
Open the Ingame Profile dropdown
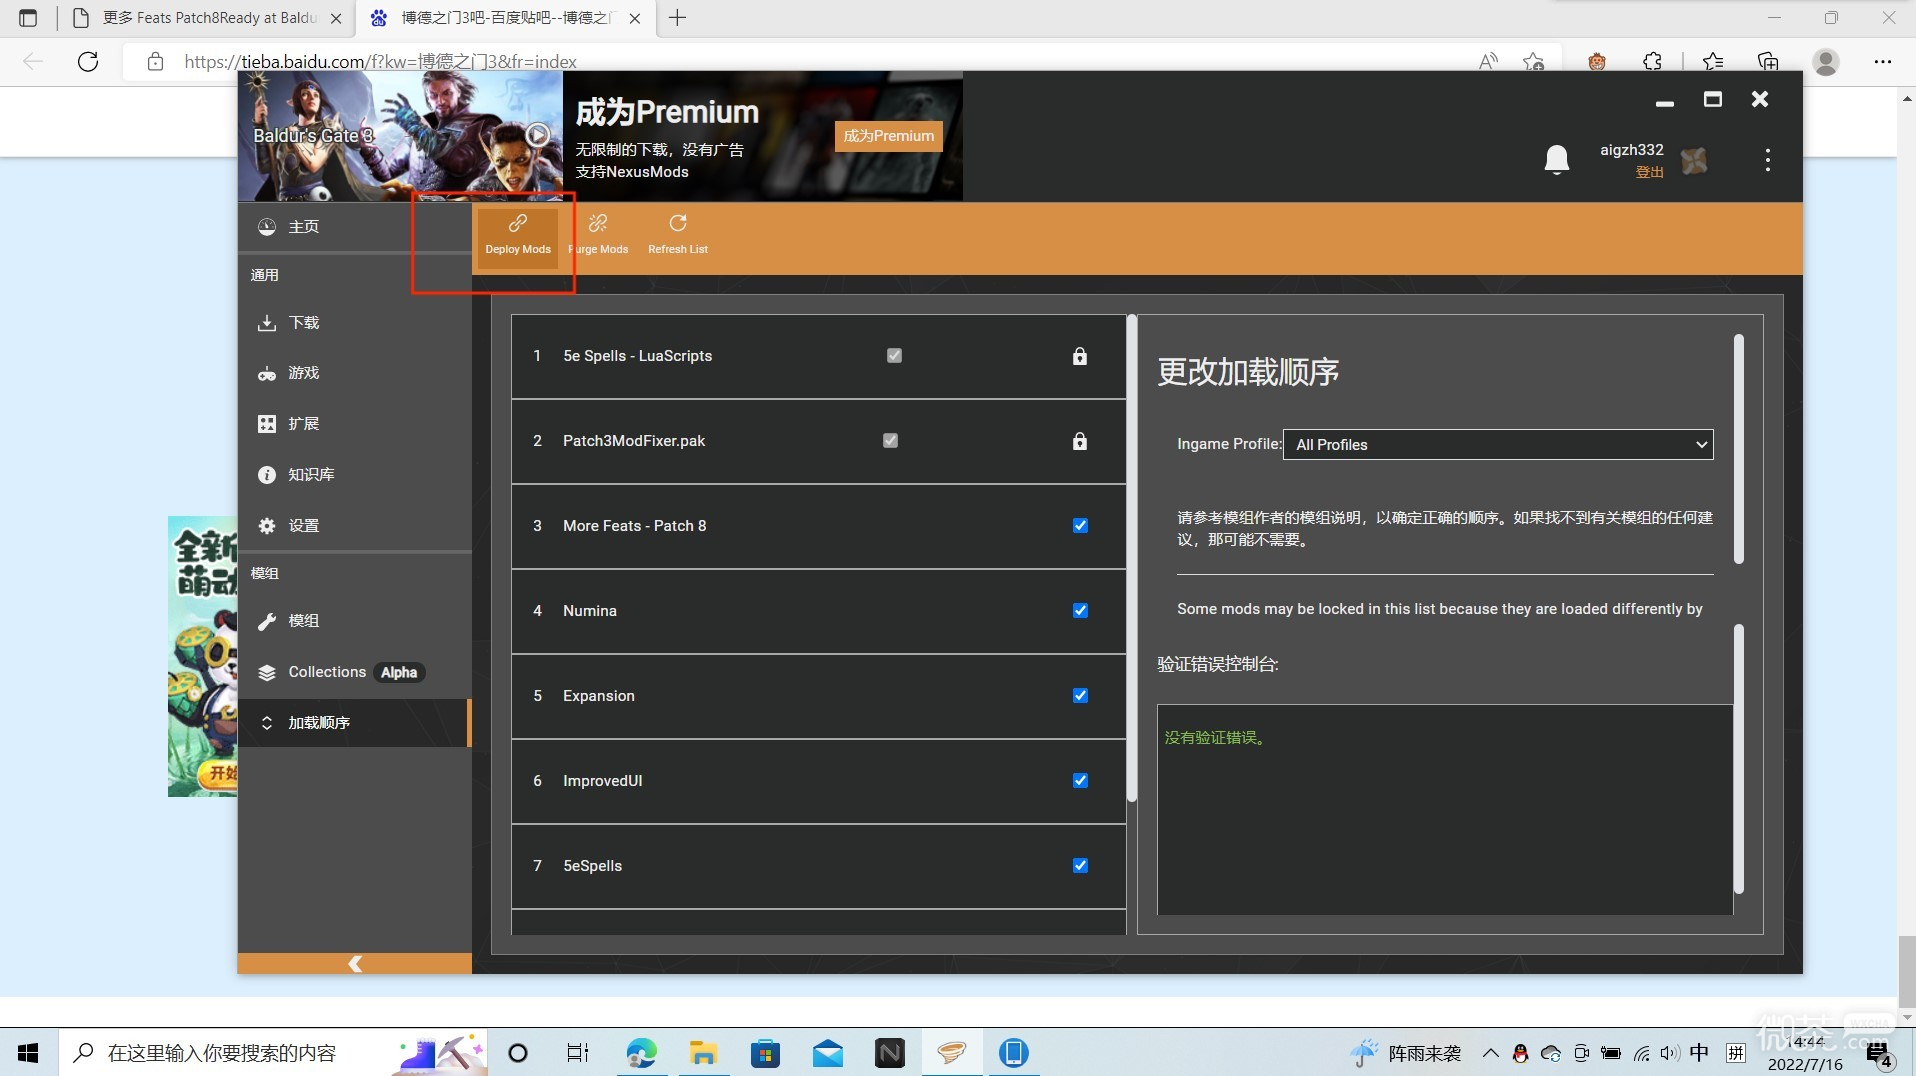(1498, 445)
